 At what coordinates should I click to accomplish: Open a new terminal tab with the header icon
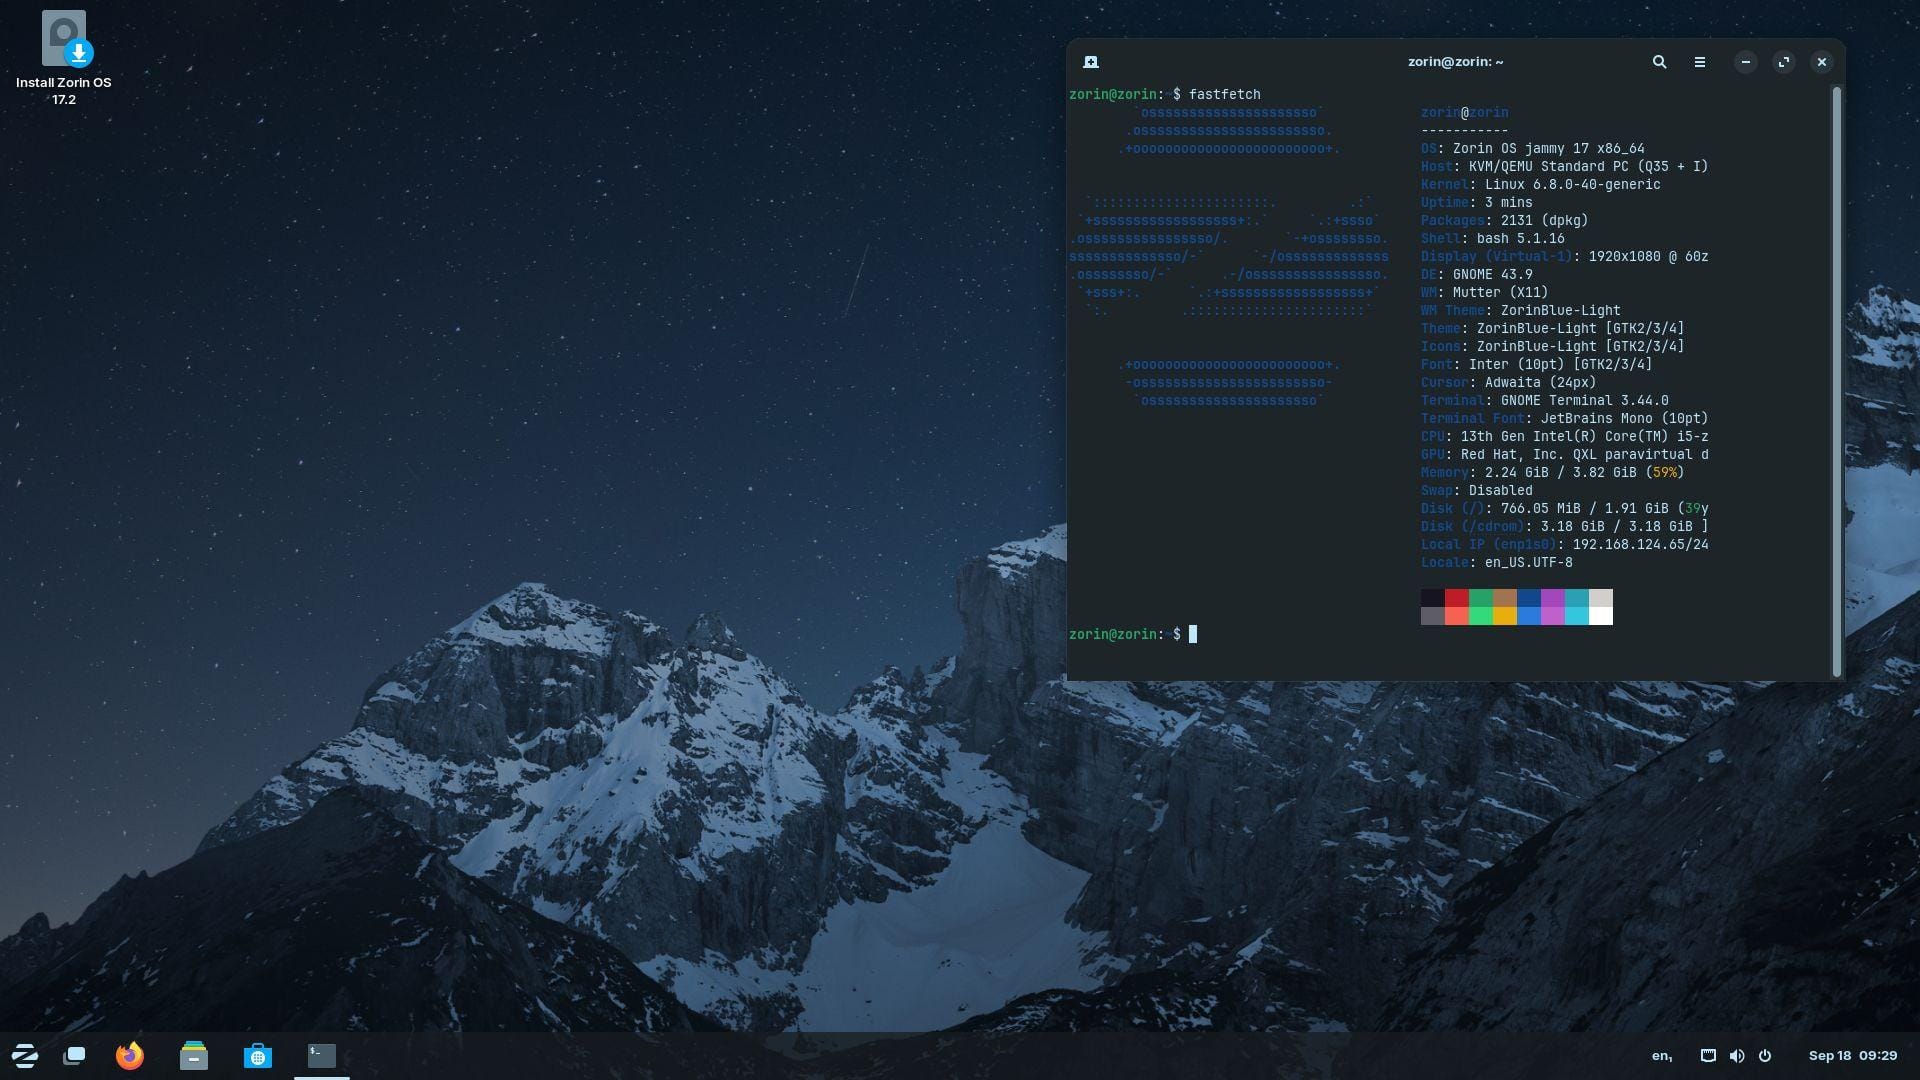click(x=1091, y=61)
